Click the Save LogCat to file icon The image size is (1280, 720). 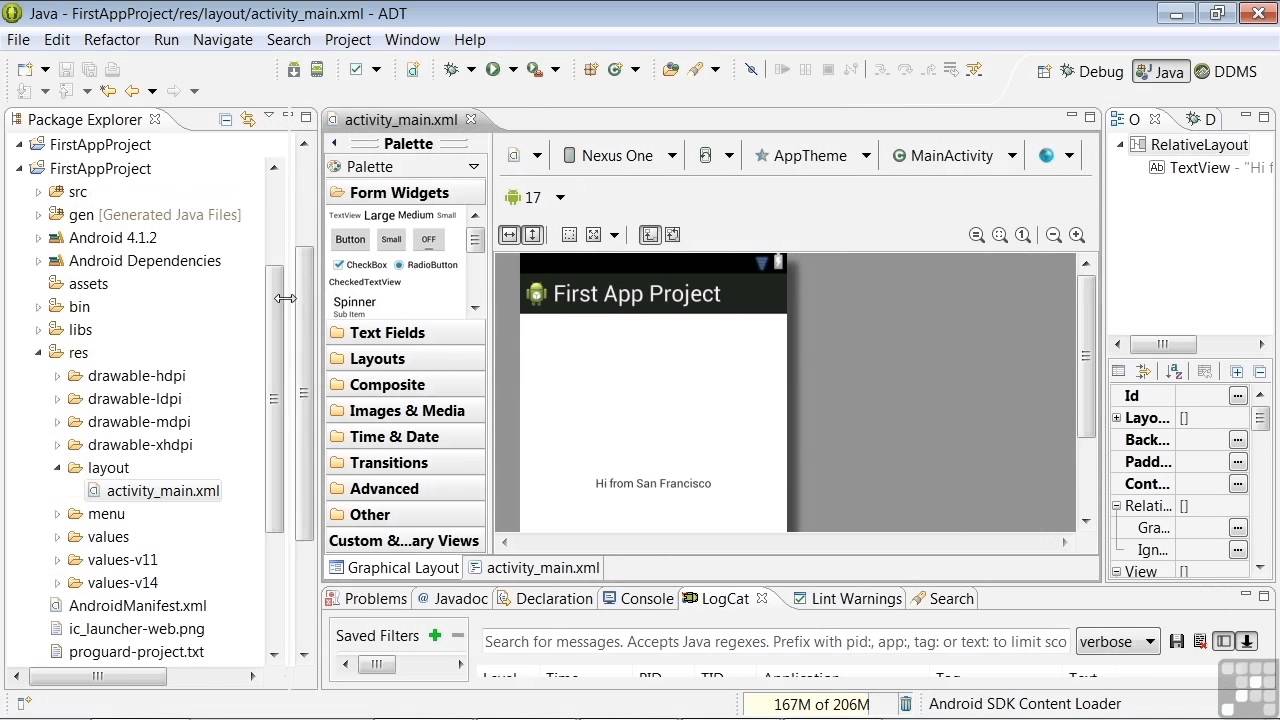[x=1177, y=641]
